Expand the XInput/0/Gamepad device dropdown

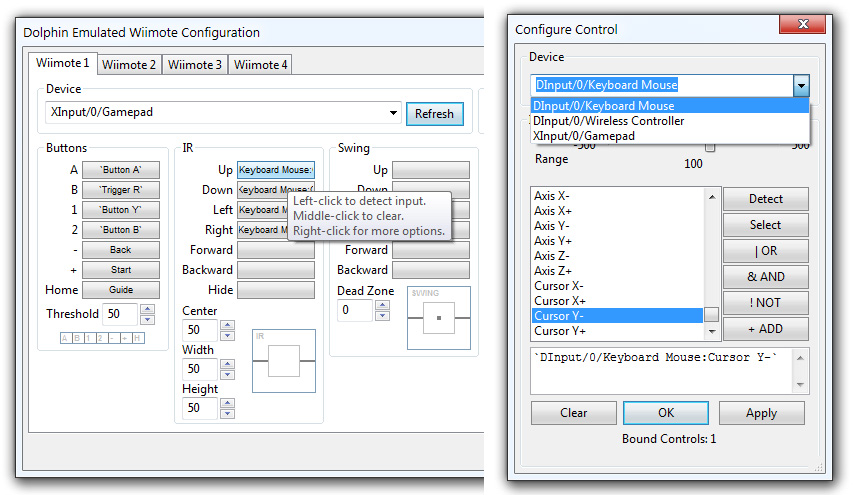[x=392, y=113]
